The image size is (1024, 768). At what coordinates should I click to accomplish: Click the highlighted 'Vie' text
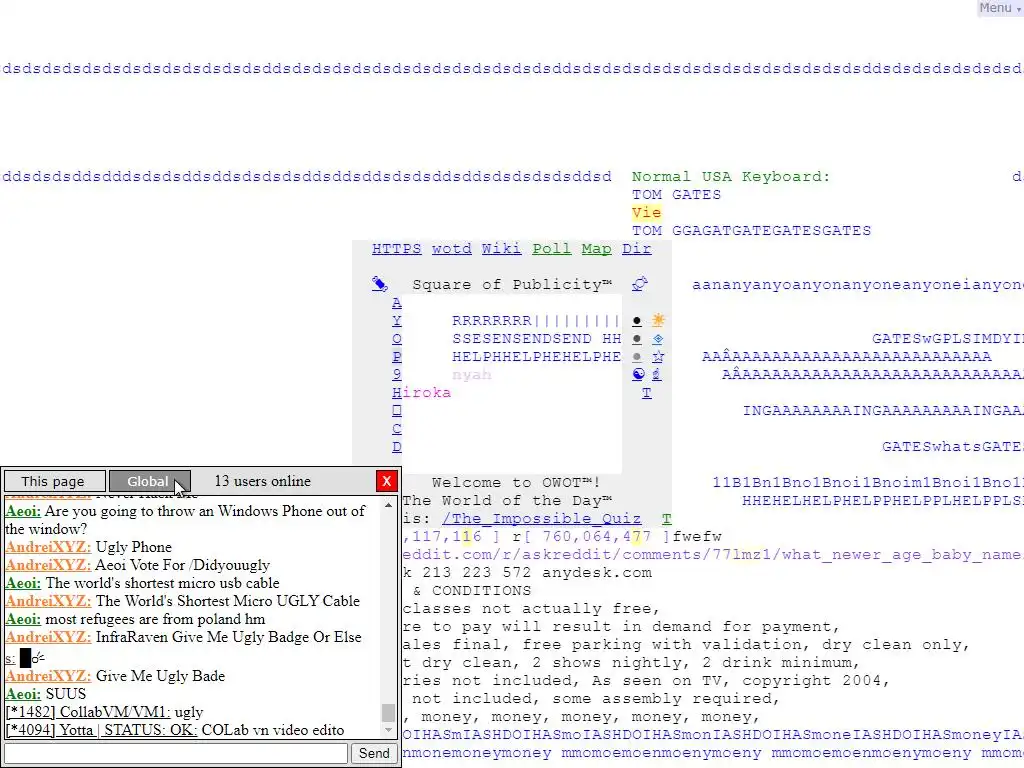(x=647, y=213)
